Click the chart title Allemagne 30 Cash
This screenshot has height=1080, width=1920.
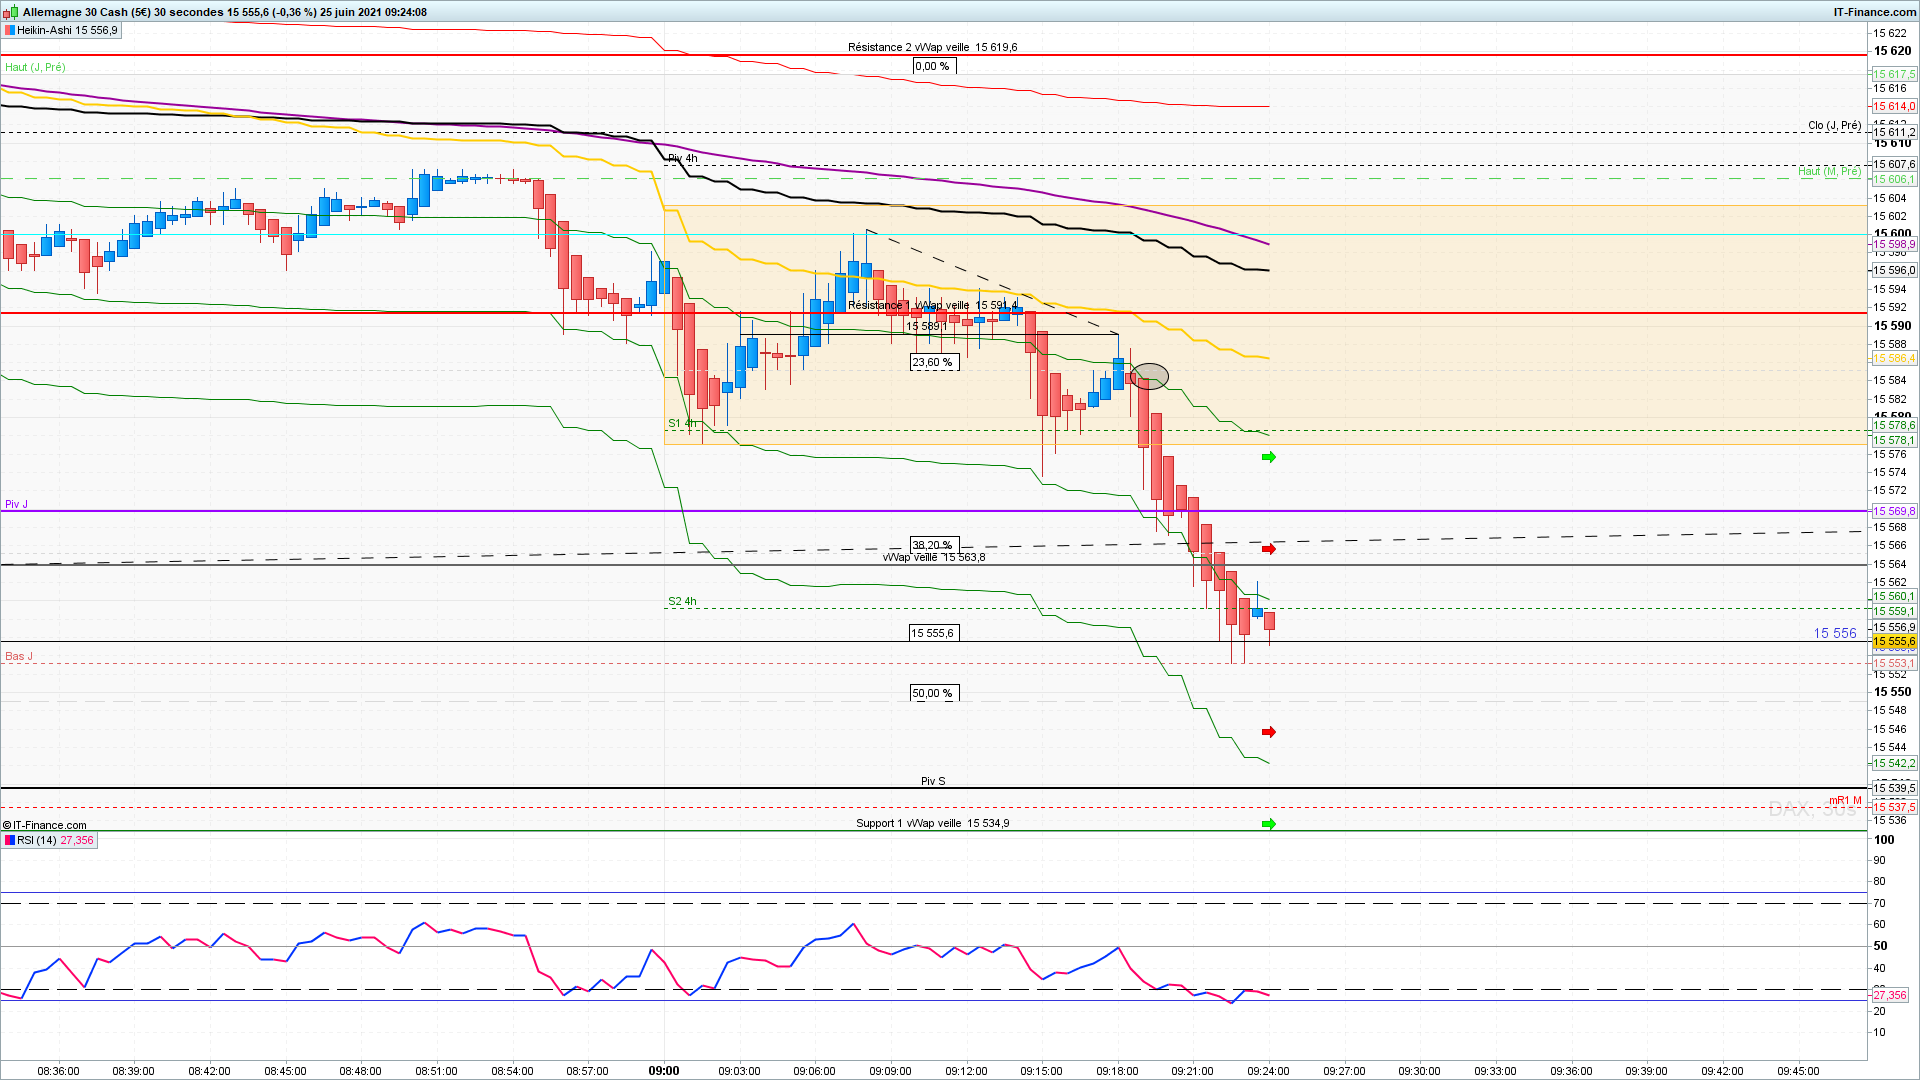coord(75,12)
